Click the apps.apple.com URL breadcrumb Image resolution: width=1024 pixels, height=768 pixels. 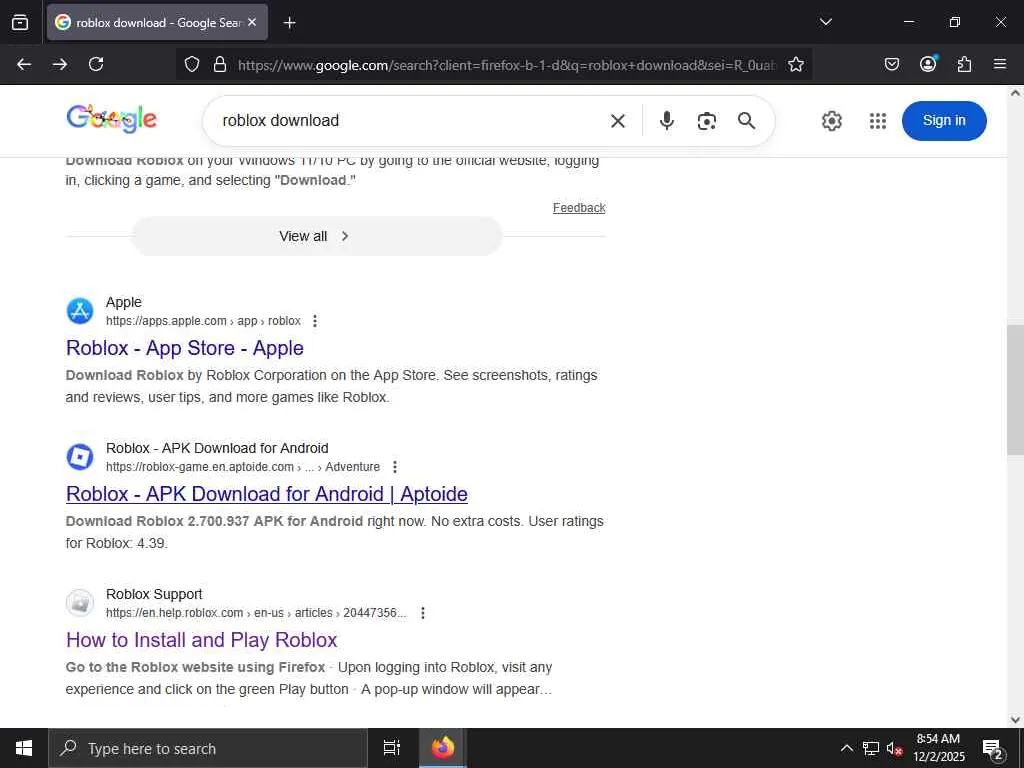203,321
